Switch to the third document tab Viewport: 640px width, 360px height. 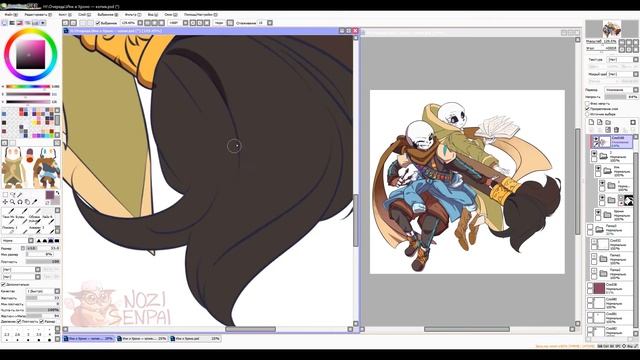(195, 339)
